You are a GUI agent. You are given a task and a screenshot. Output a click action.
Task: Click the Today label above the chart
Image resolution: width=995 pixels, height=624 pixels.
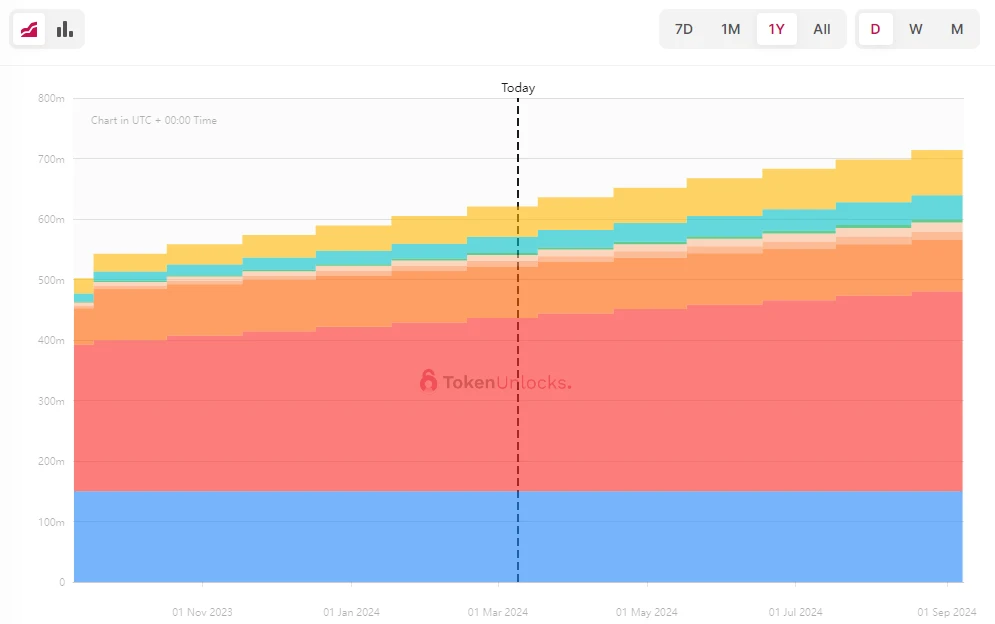[518, 88]
